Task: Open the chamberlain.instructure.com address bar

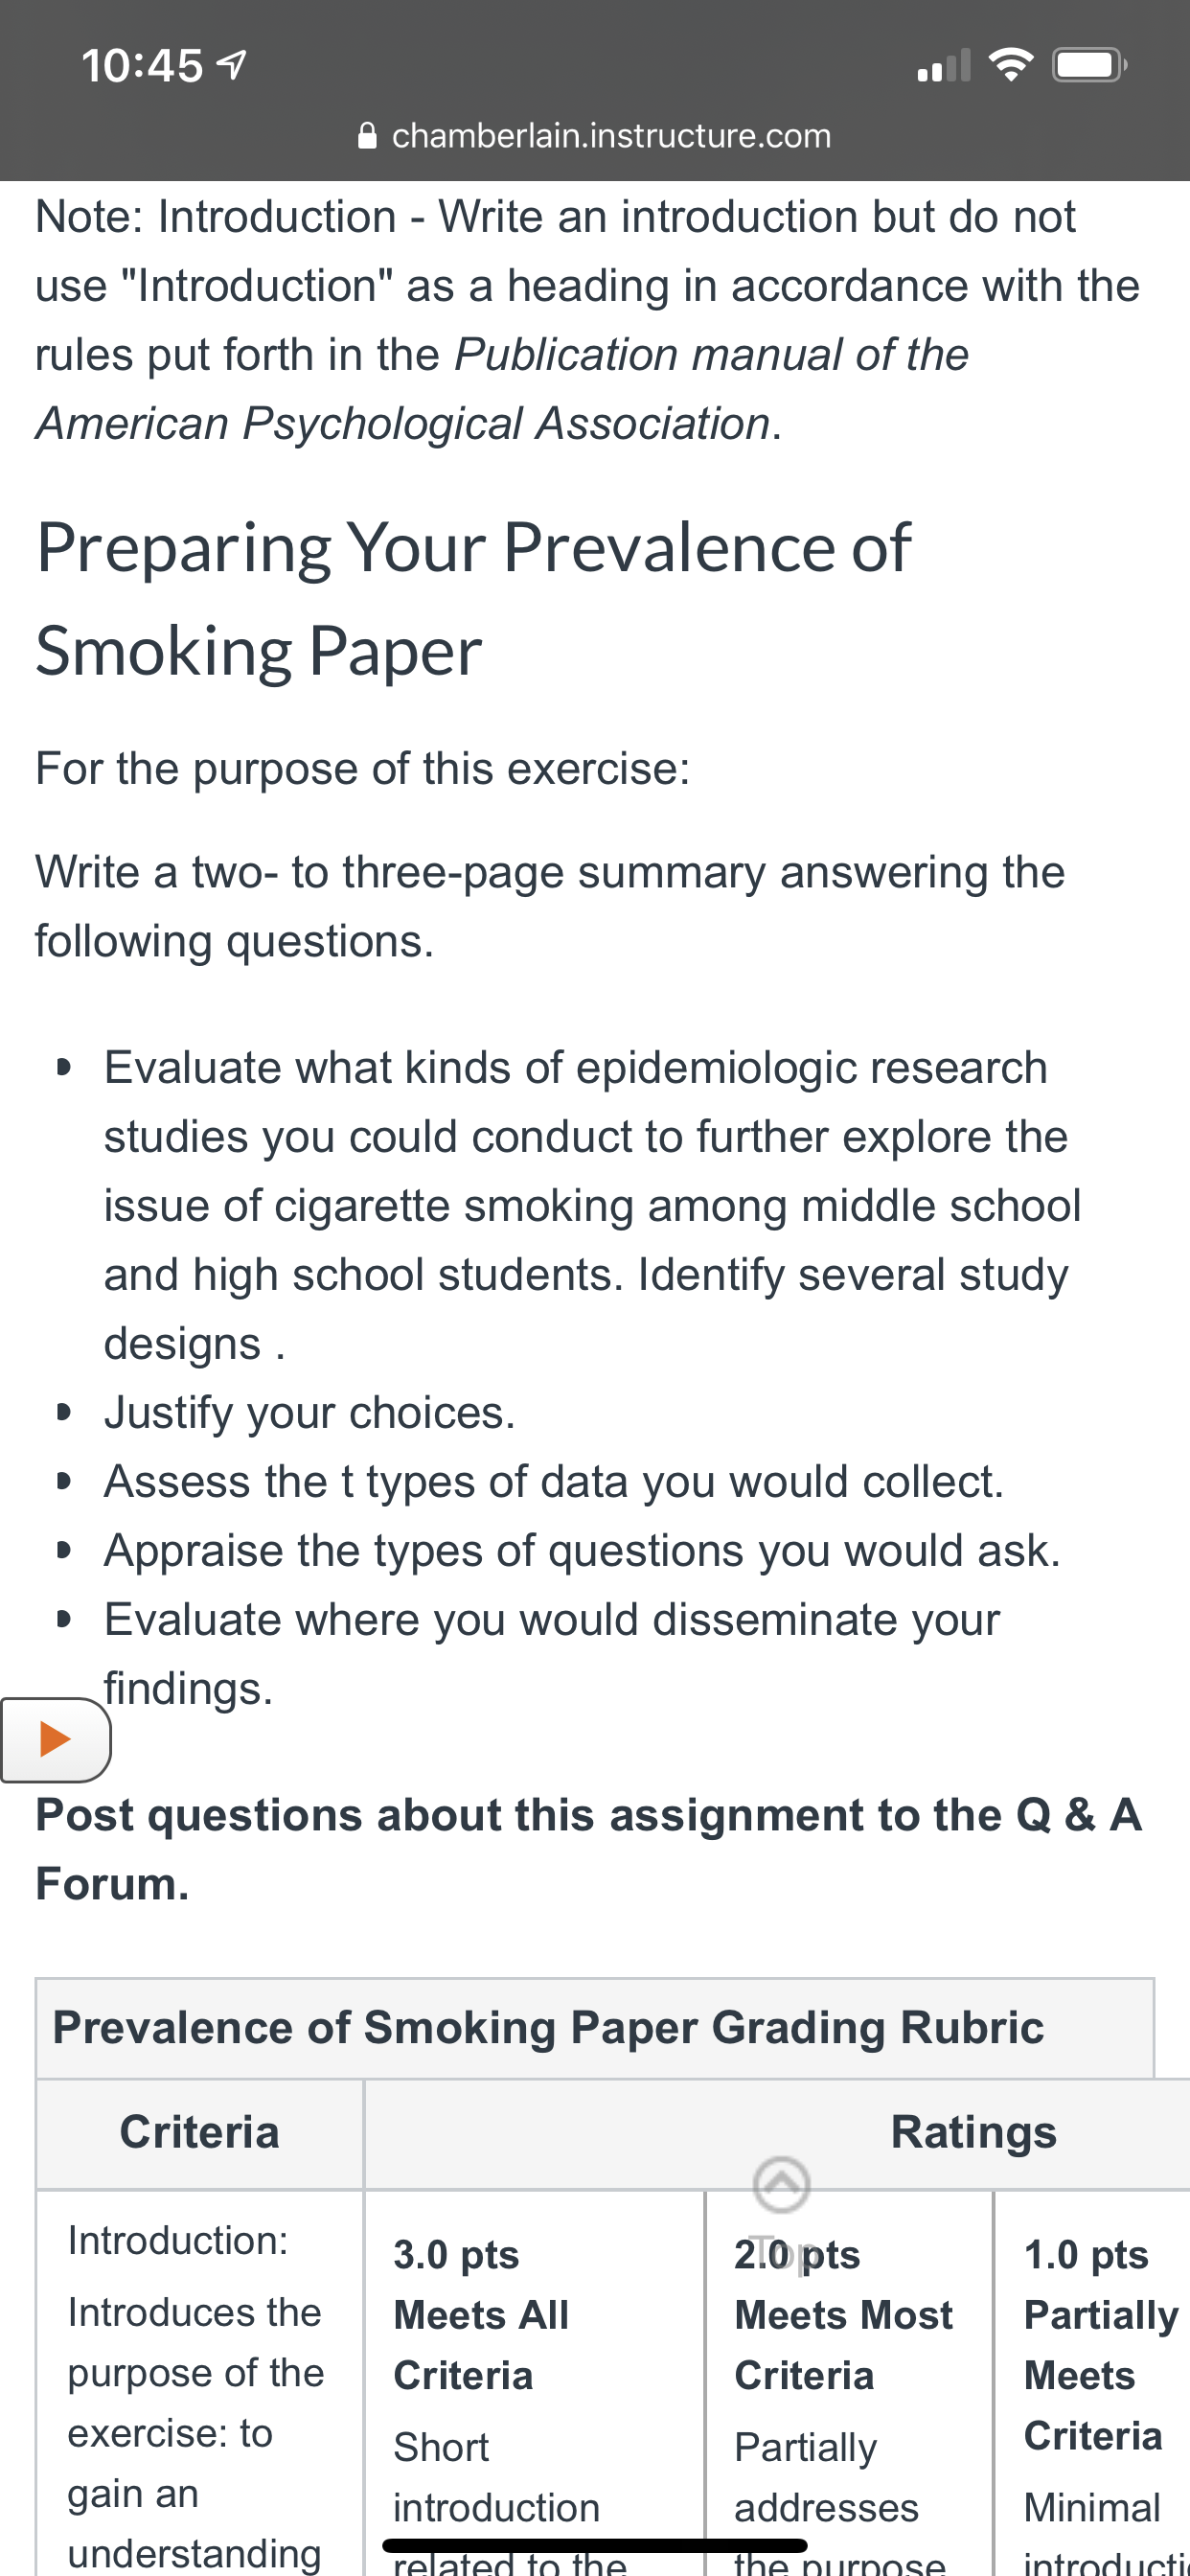Action: click(x=595, y=135)
